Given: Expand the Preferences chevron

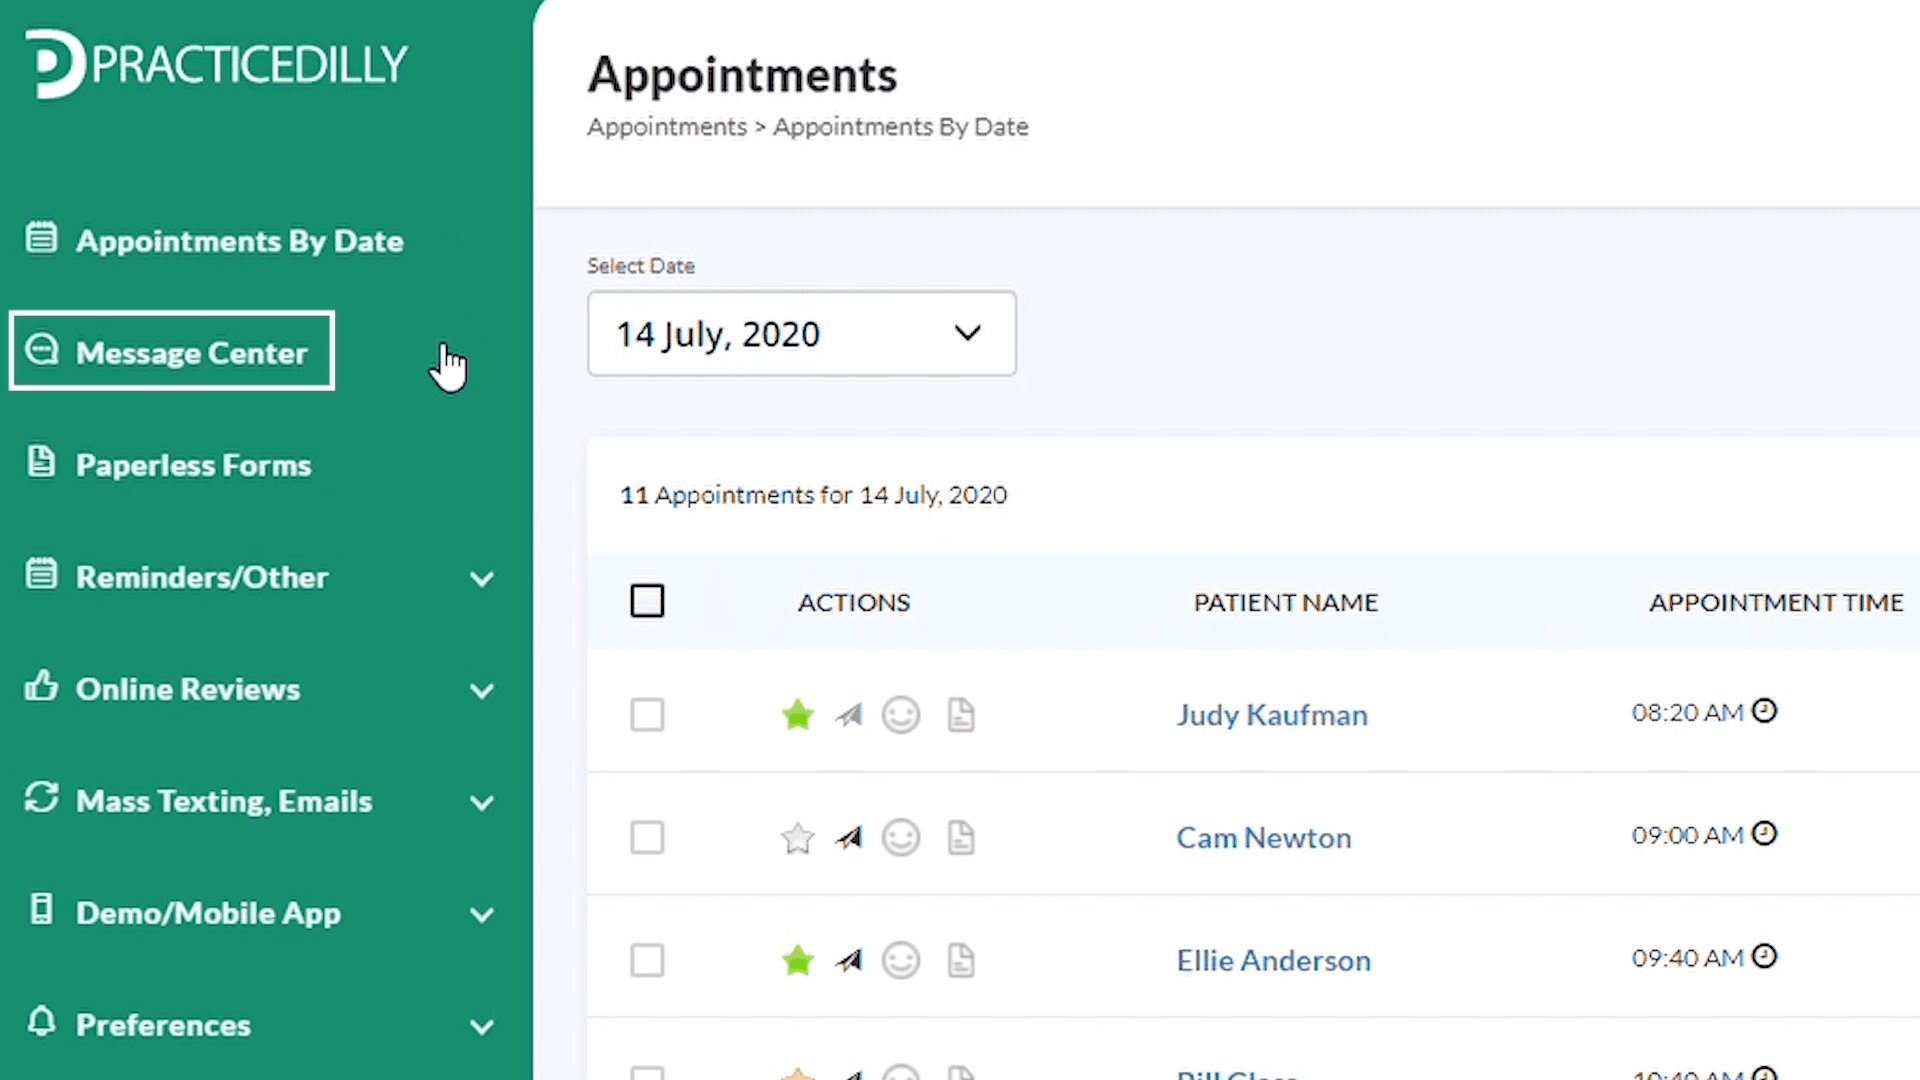Looking at the screenshot, I should (482, 1027).
